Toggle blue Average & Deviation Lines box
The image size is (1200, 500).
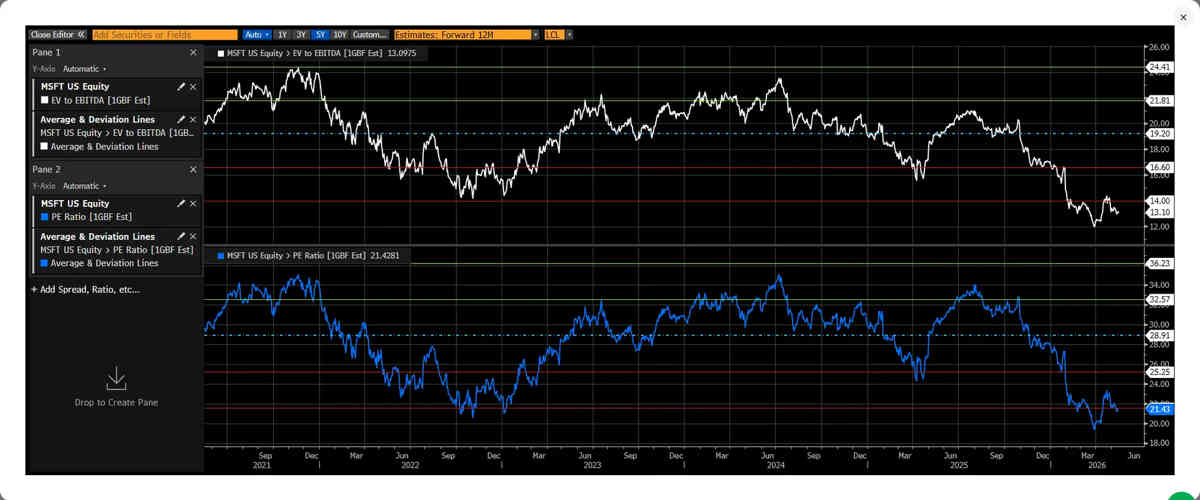pyautogui.click(x=44, y=263)
